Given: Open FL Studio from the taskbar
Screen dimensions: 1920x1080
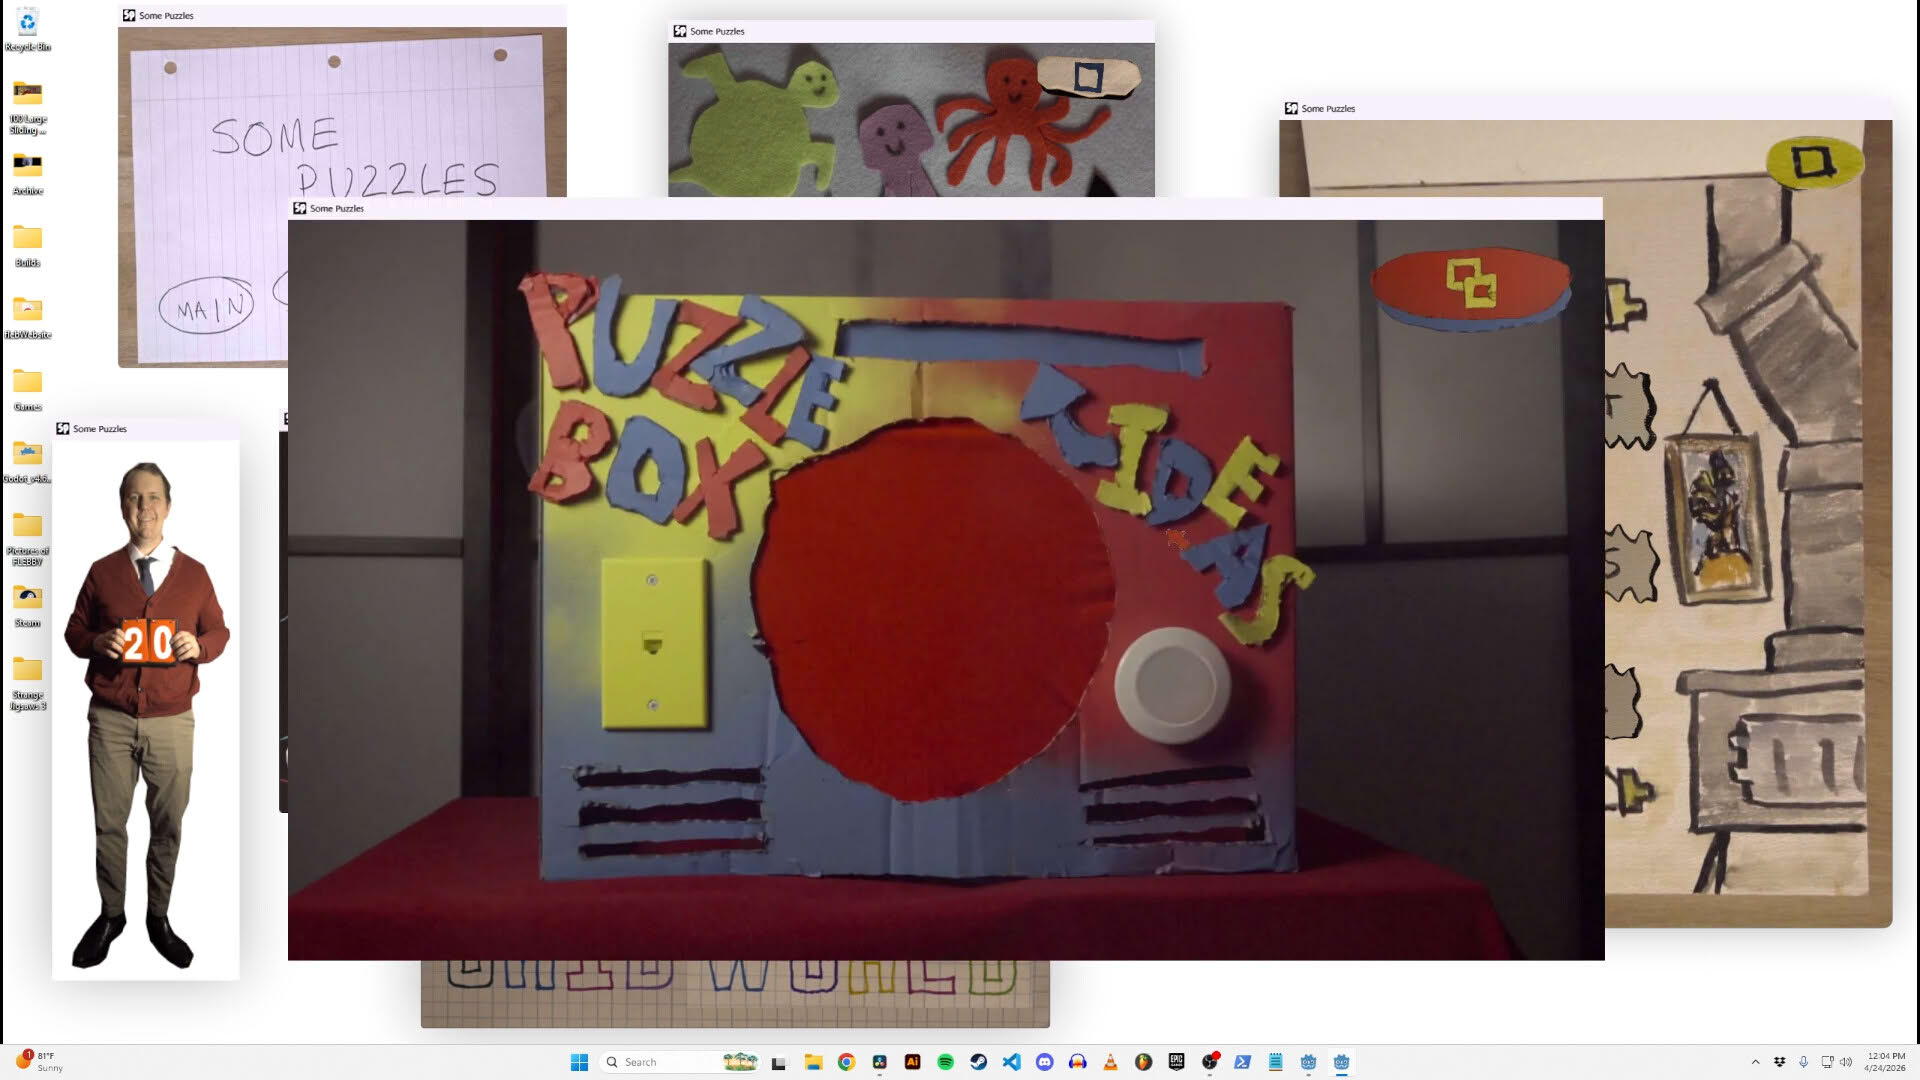Looking at the screenshot, I should click(x=1143, y=1062).
